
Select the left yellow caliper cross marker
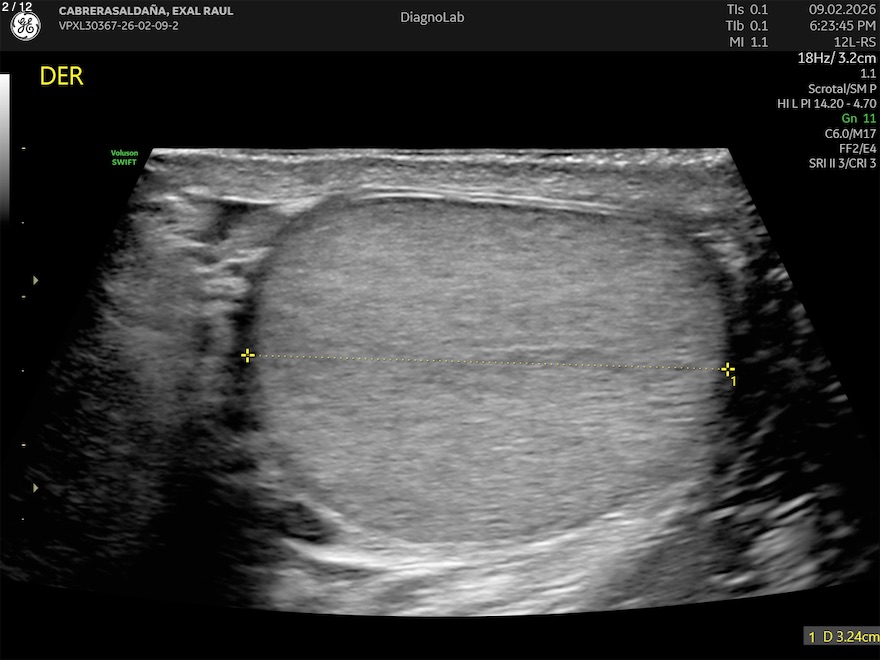click(248, 355)
